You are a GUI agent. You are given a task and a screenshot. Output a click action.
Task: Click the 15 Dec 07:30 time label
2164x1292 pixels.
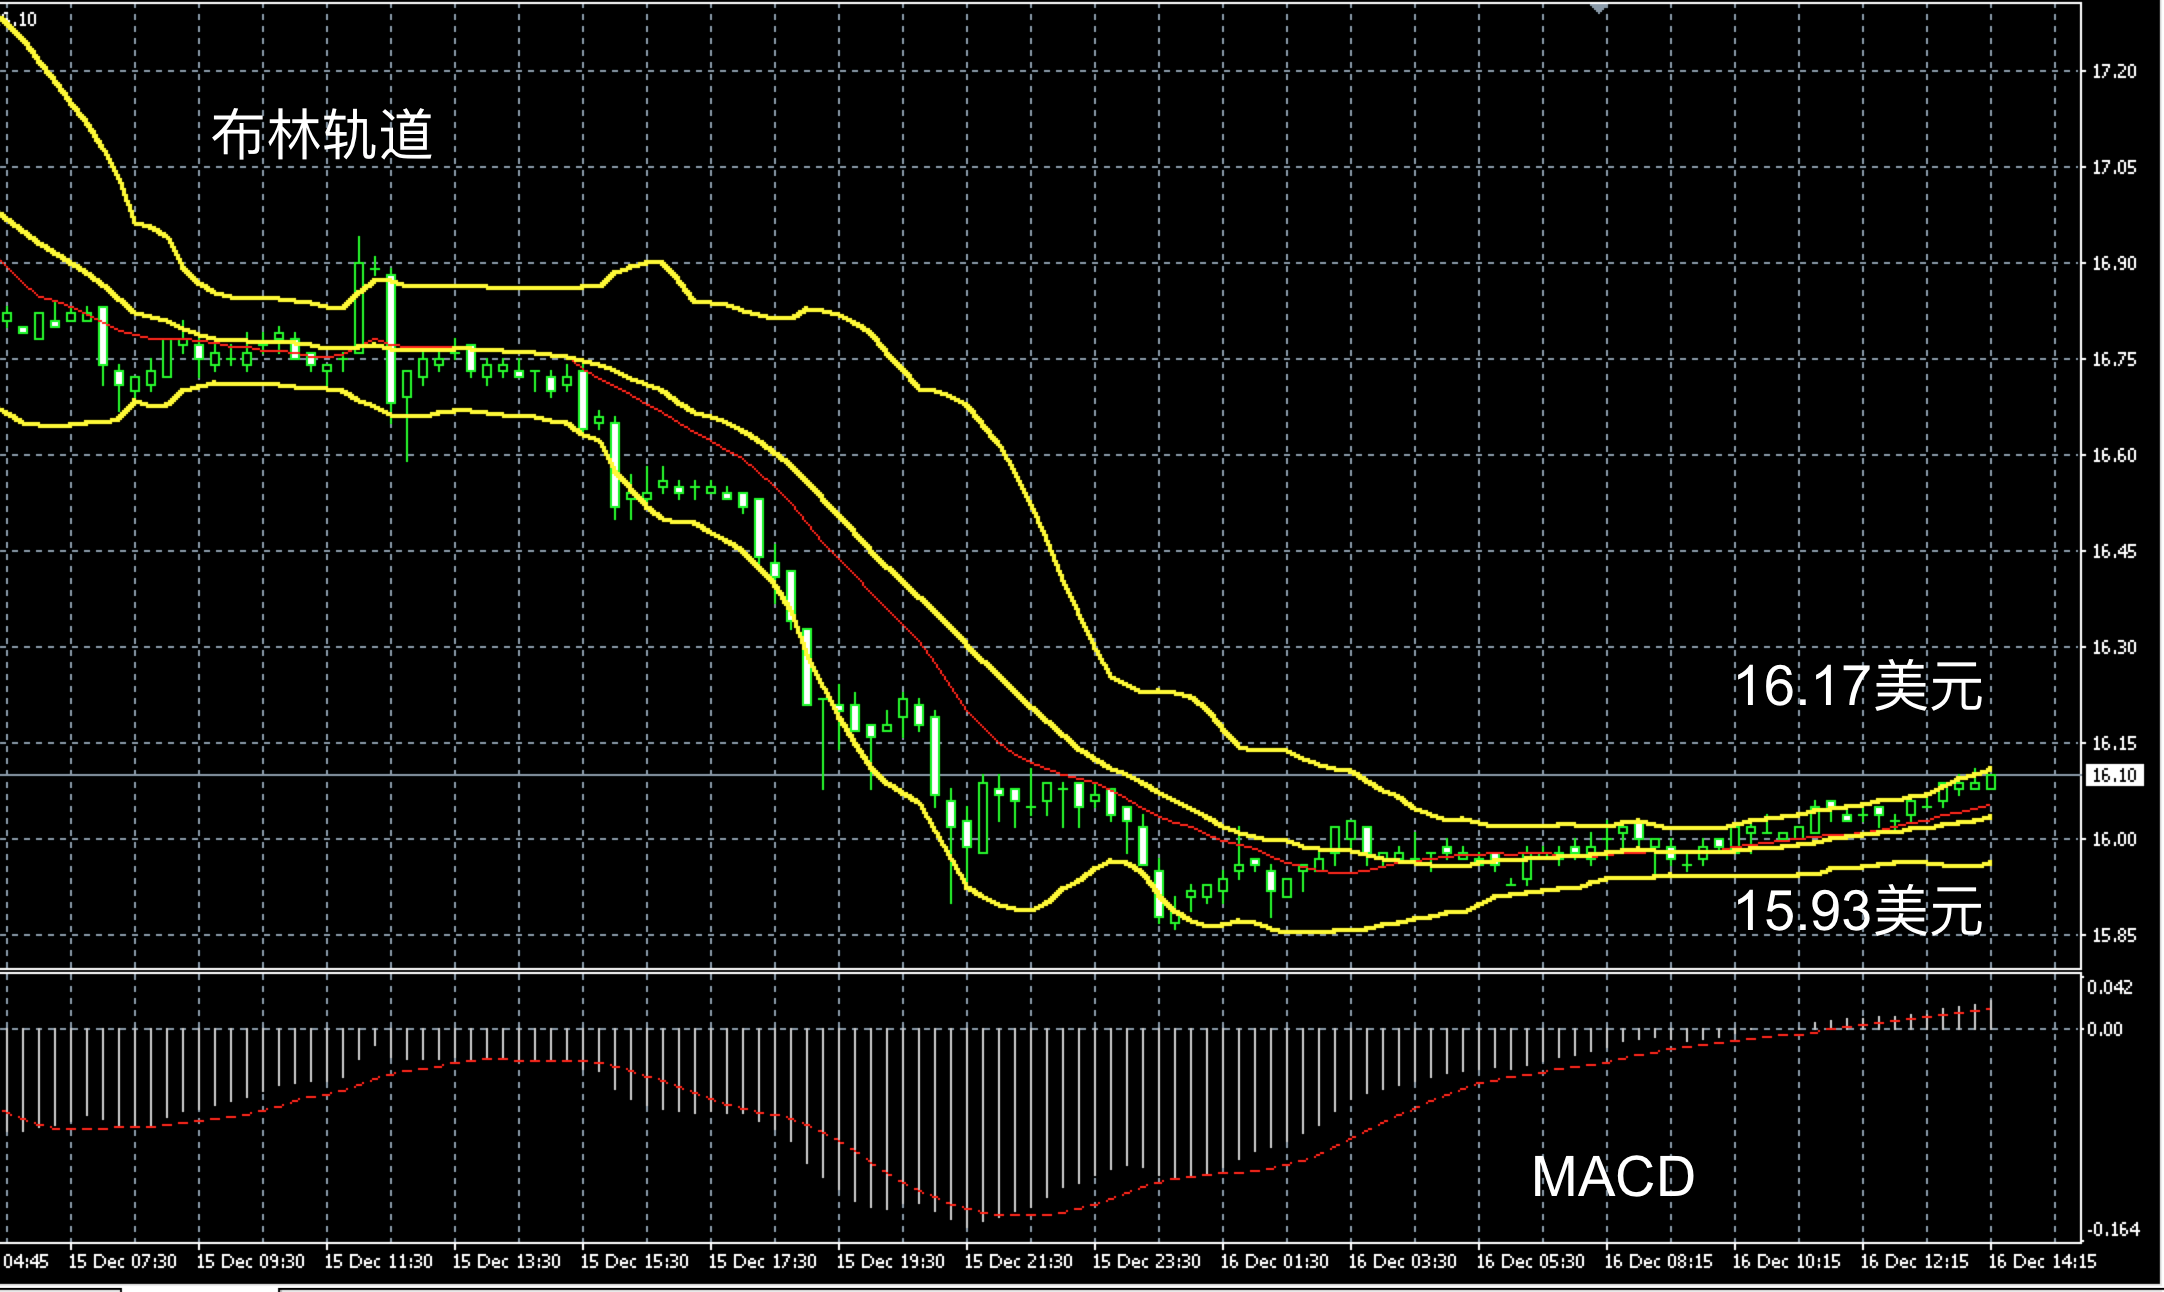click(122, 1261)
